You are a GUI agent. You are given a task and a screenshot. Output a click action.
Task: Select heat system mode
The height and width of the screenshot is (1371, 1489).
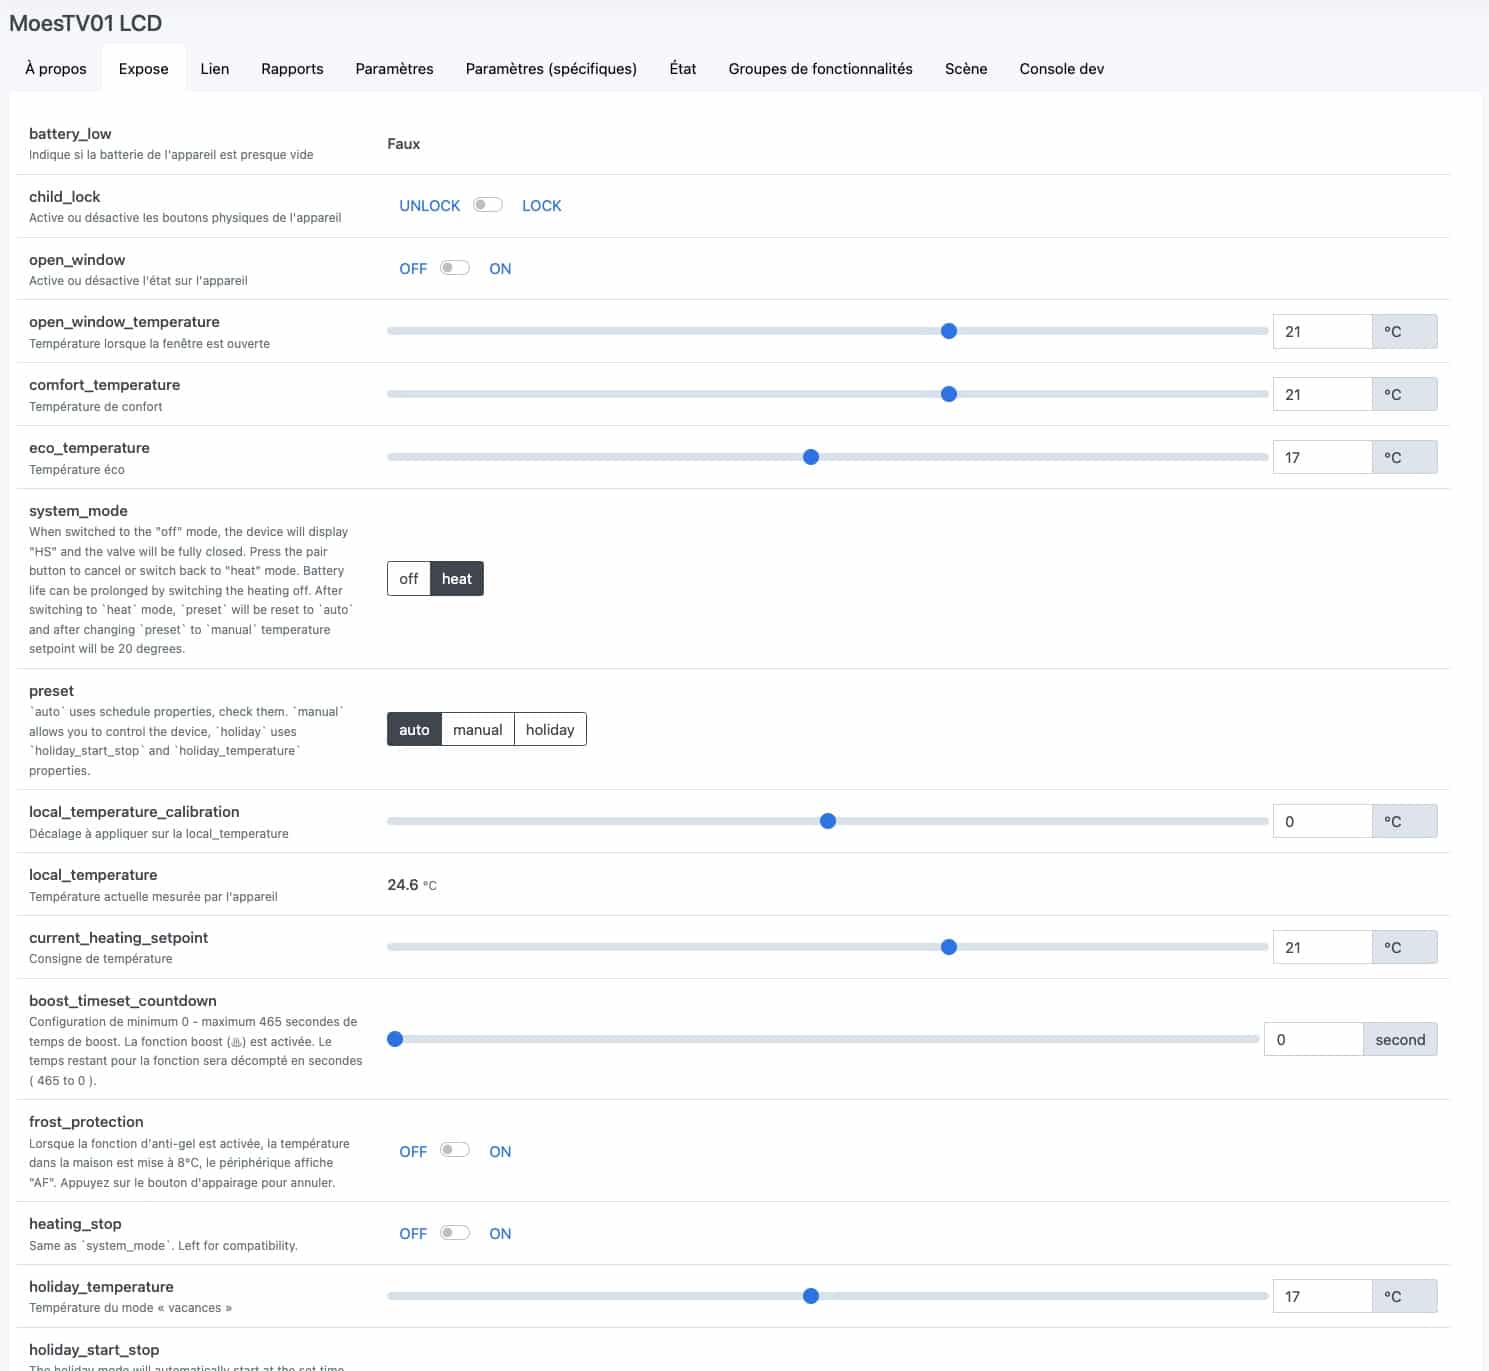coord(457,578)
